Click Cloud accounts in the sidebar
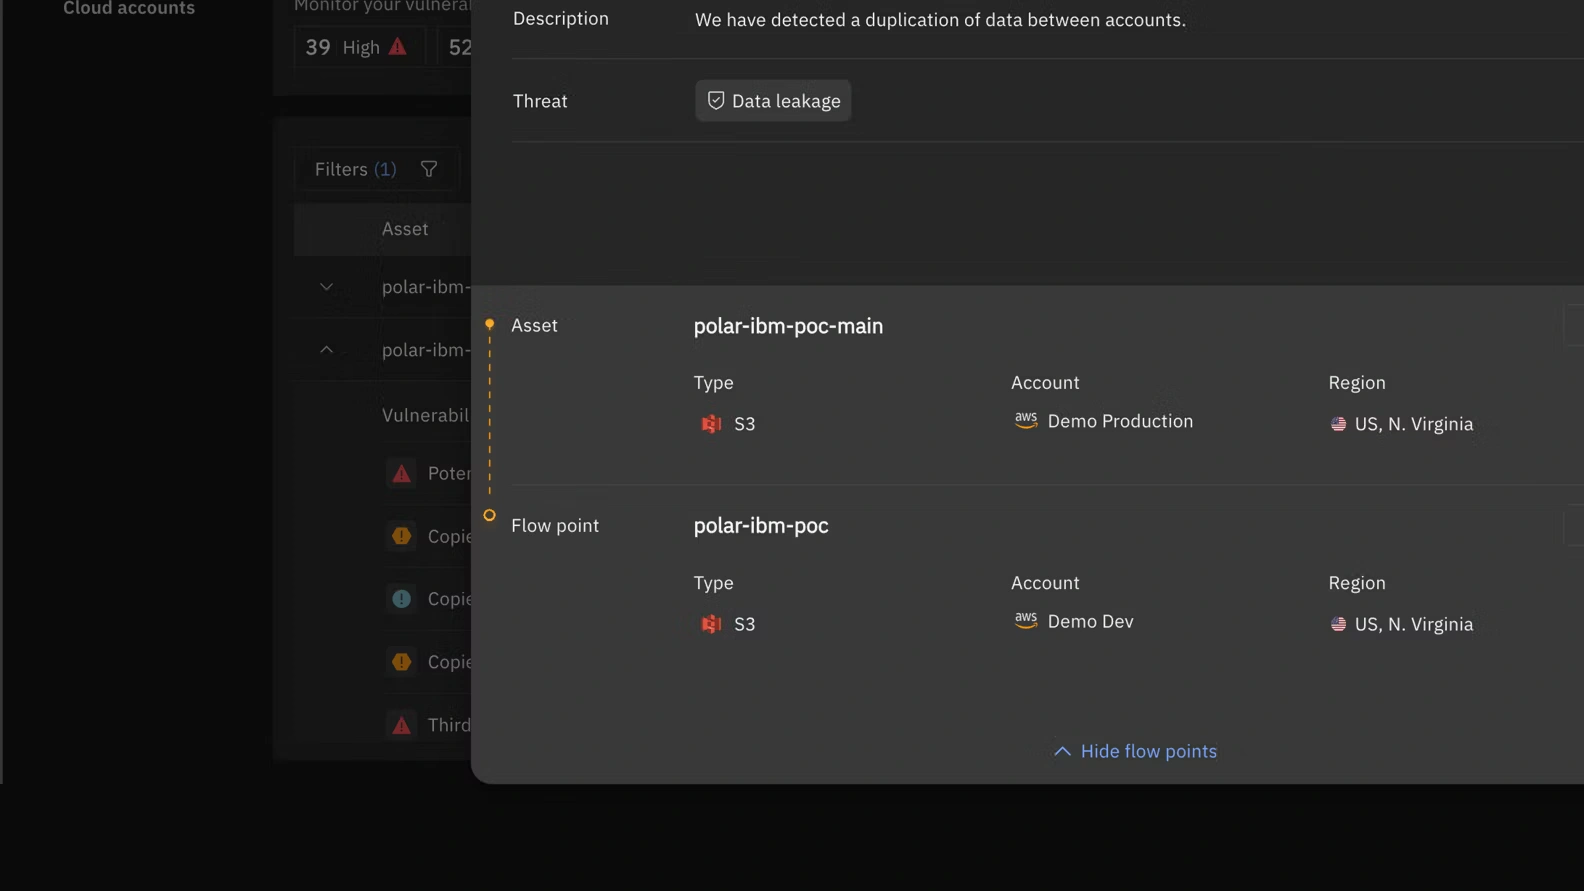 coord(129,8)
